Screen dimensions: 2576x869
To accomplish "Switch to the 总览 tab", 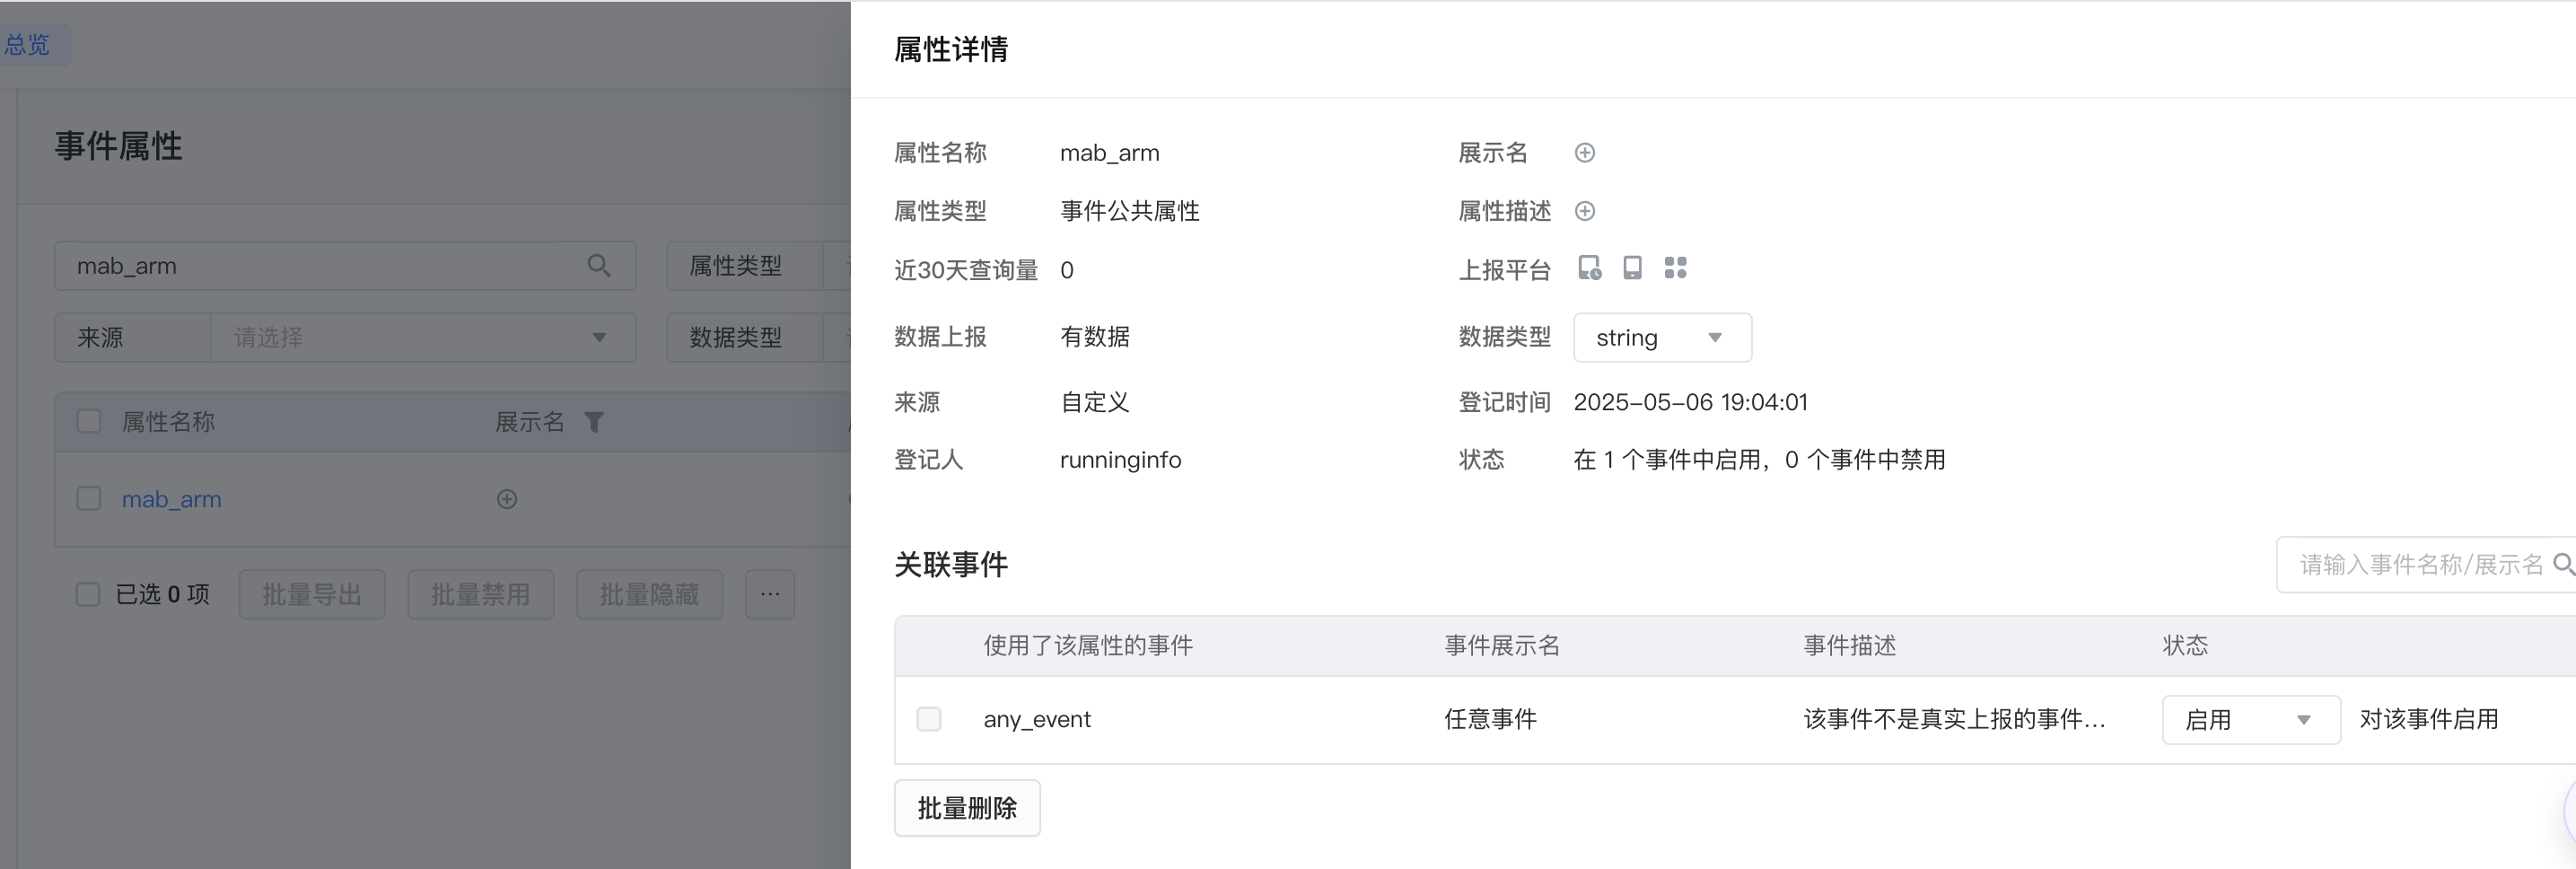I will 27,45.
